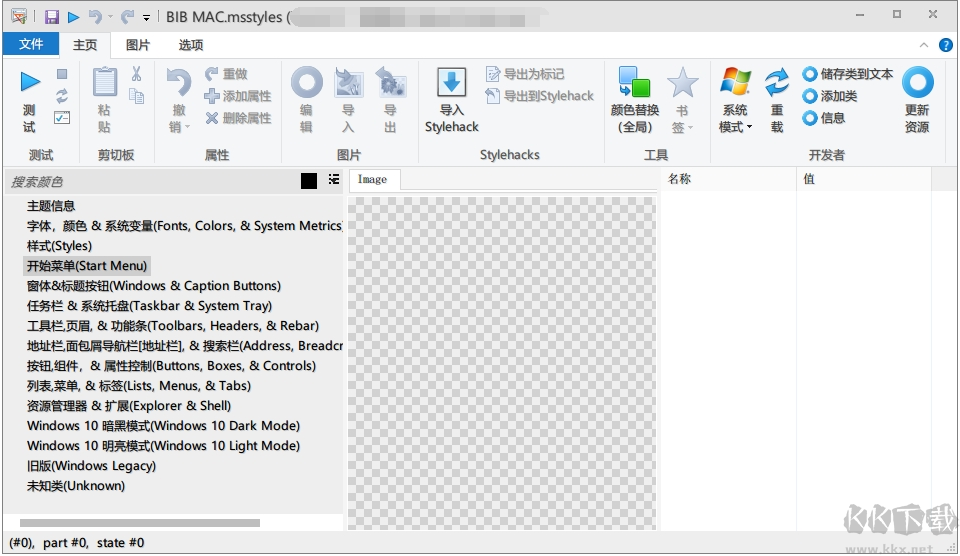
Task: Click the small play icon in quick access toolbar
Action: click(x=73, y=17)
